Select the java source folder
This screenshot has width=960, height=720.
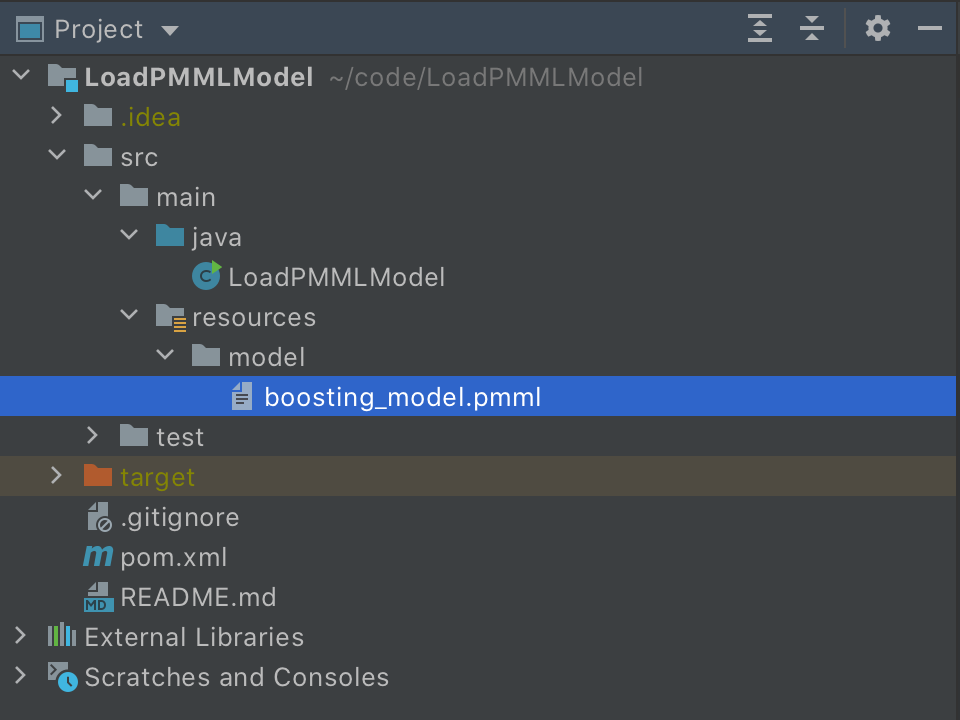coord(216,237)
